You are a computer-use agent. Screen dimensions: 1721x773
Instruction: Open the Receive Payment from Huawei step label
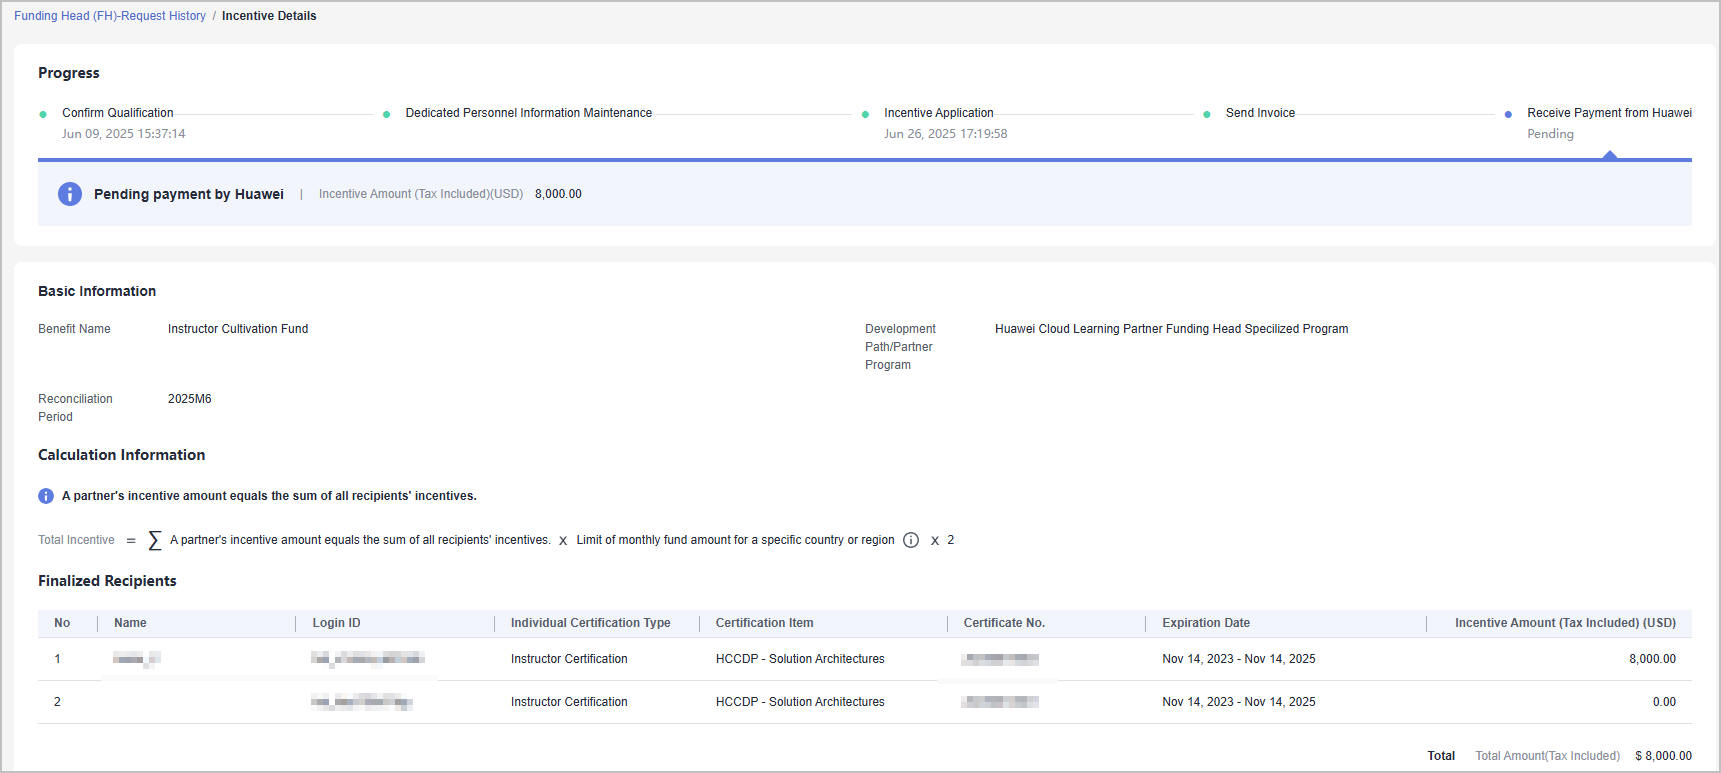tap(1609, 113)
